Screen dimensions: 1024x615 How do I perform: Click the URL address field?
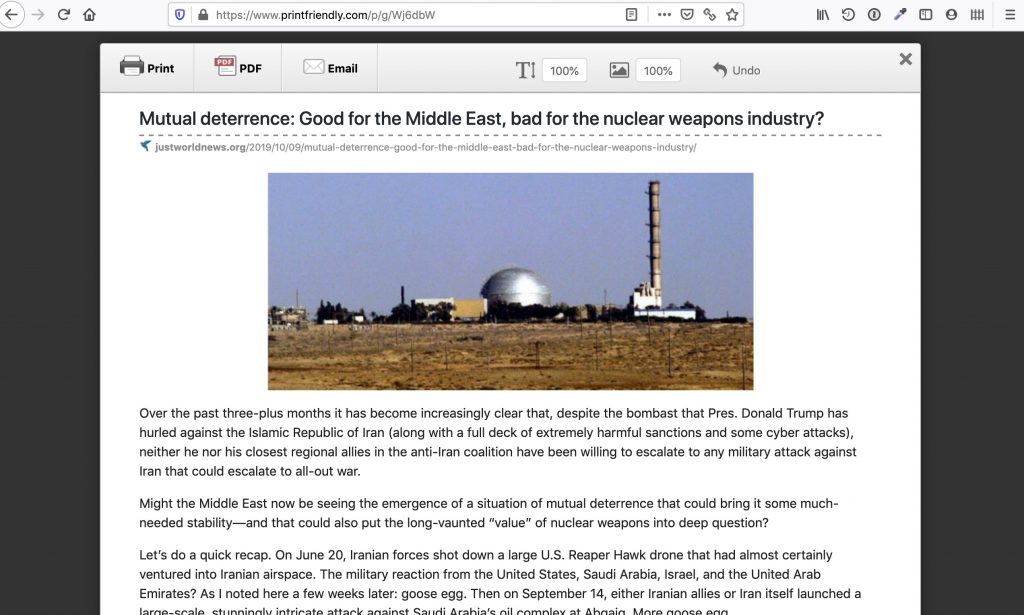pyautogui.click(x=400, y=15)
